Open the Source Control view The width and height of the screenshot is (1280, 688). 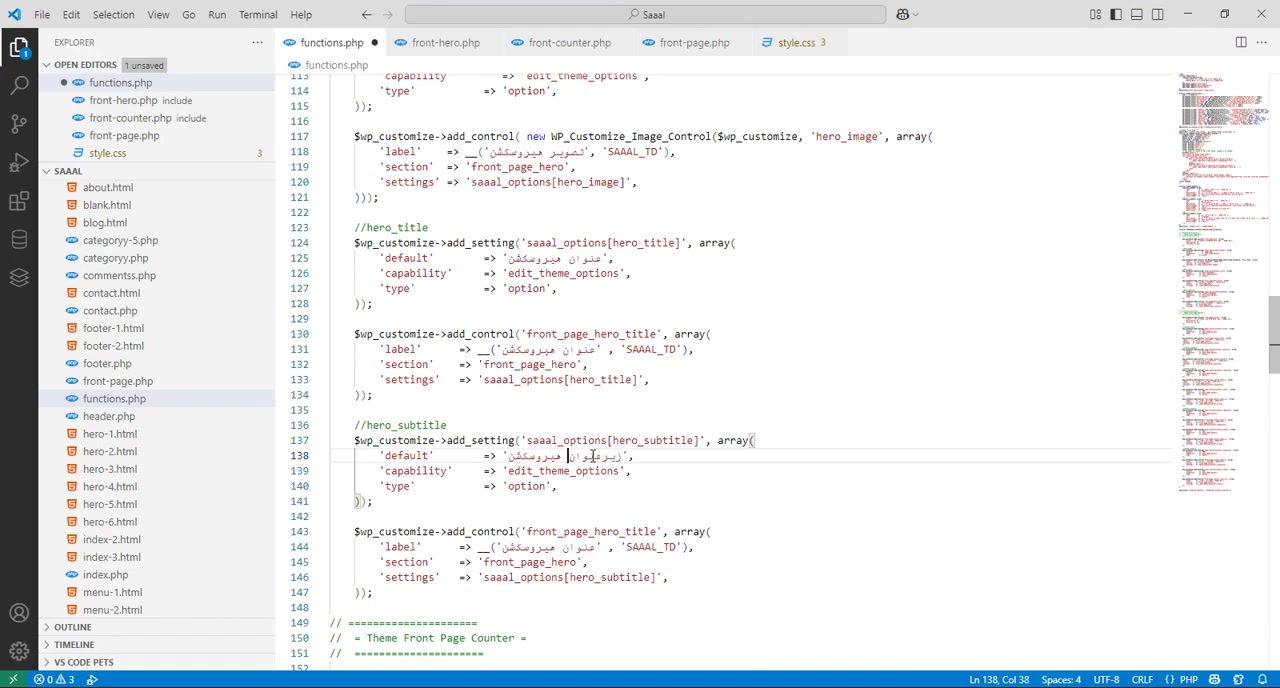(19, 124)
